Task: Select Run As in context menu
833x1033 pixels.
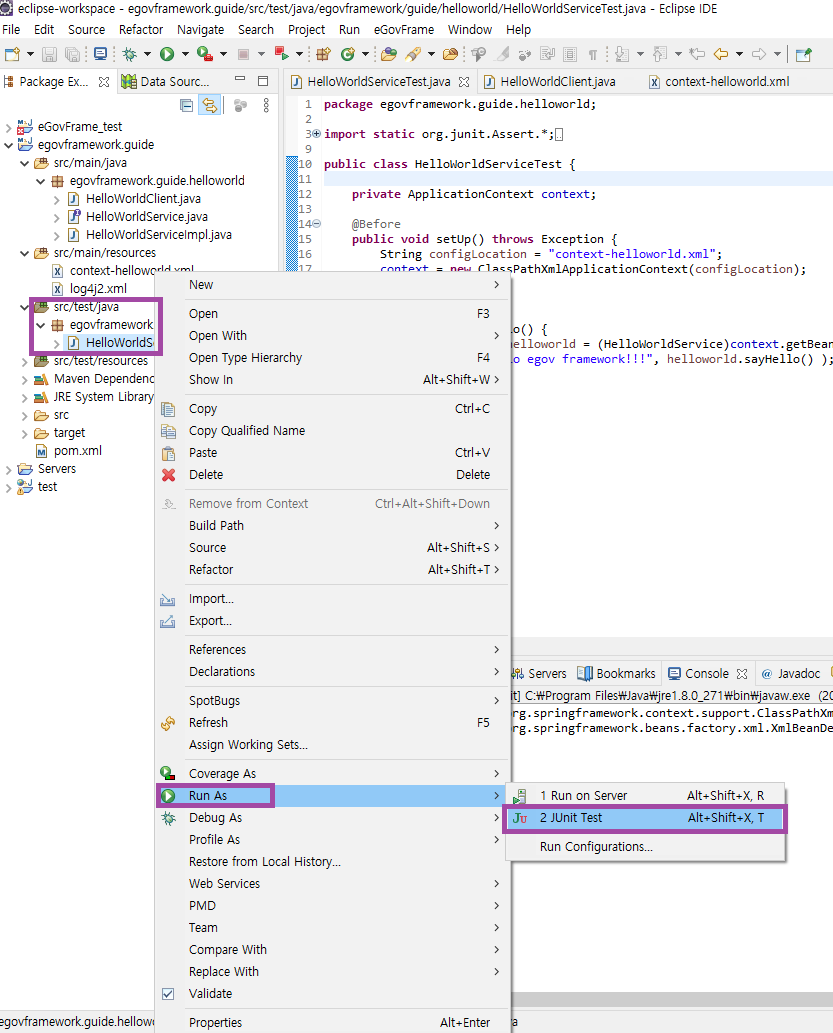Action: click(332, 796)
